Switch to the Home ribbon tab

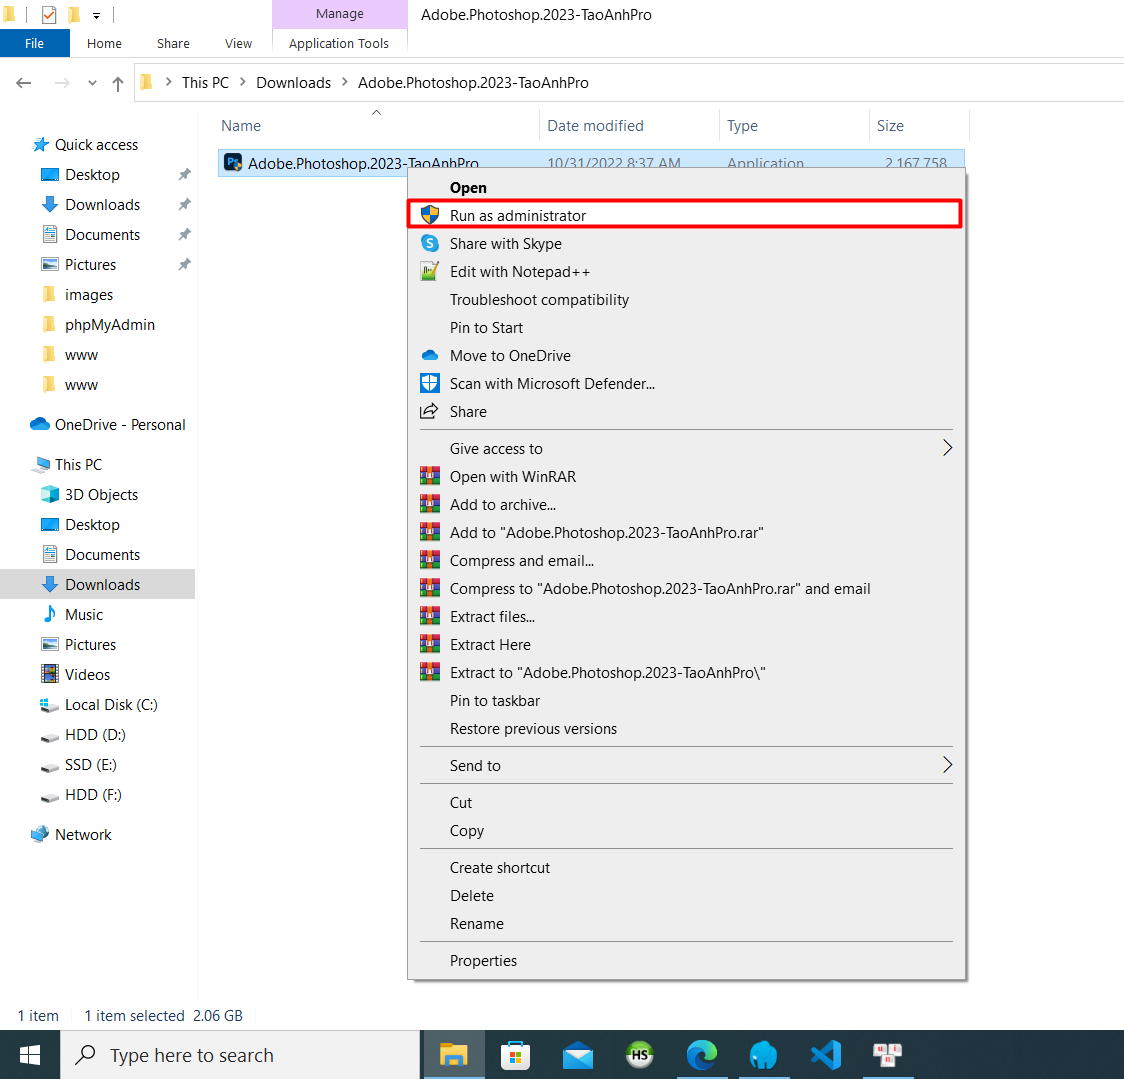tap(104, 43)
